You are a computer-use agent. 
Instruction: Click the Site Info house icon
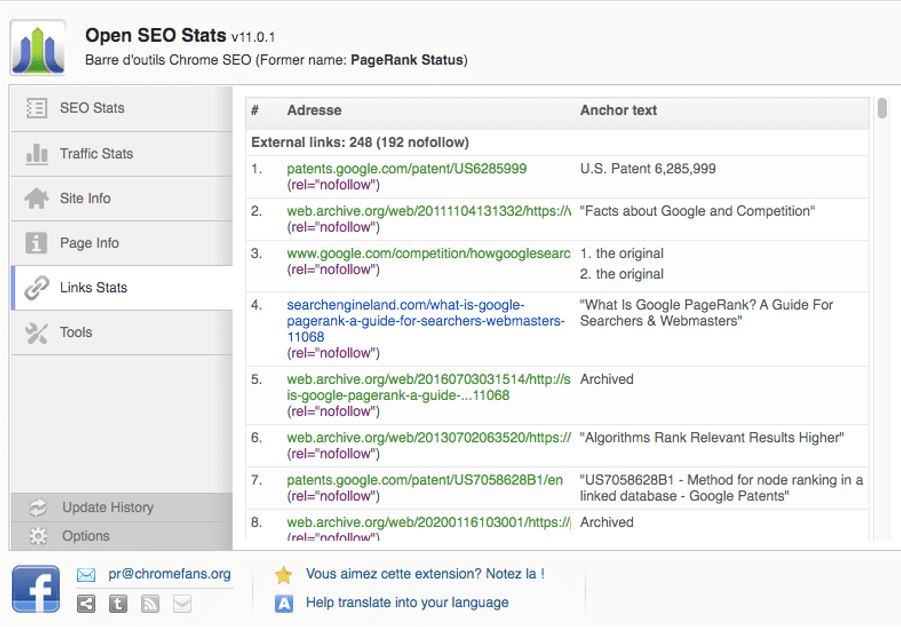(x=36, y=198)
